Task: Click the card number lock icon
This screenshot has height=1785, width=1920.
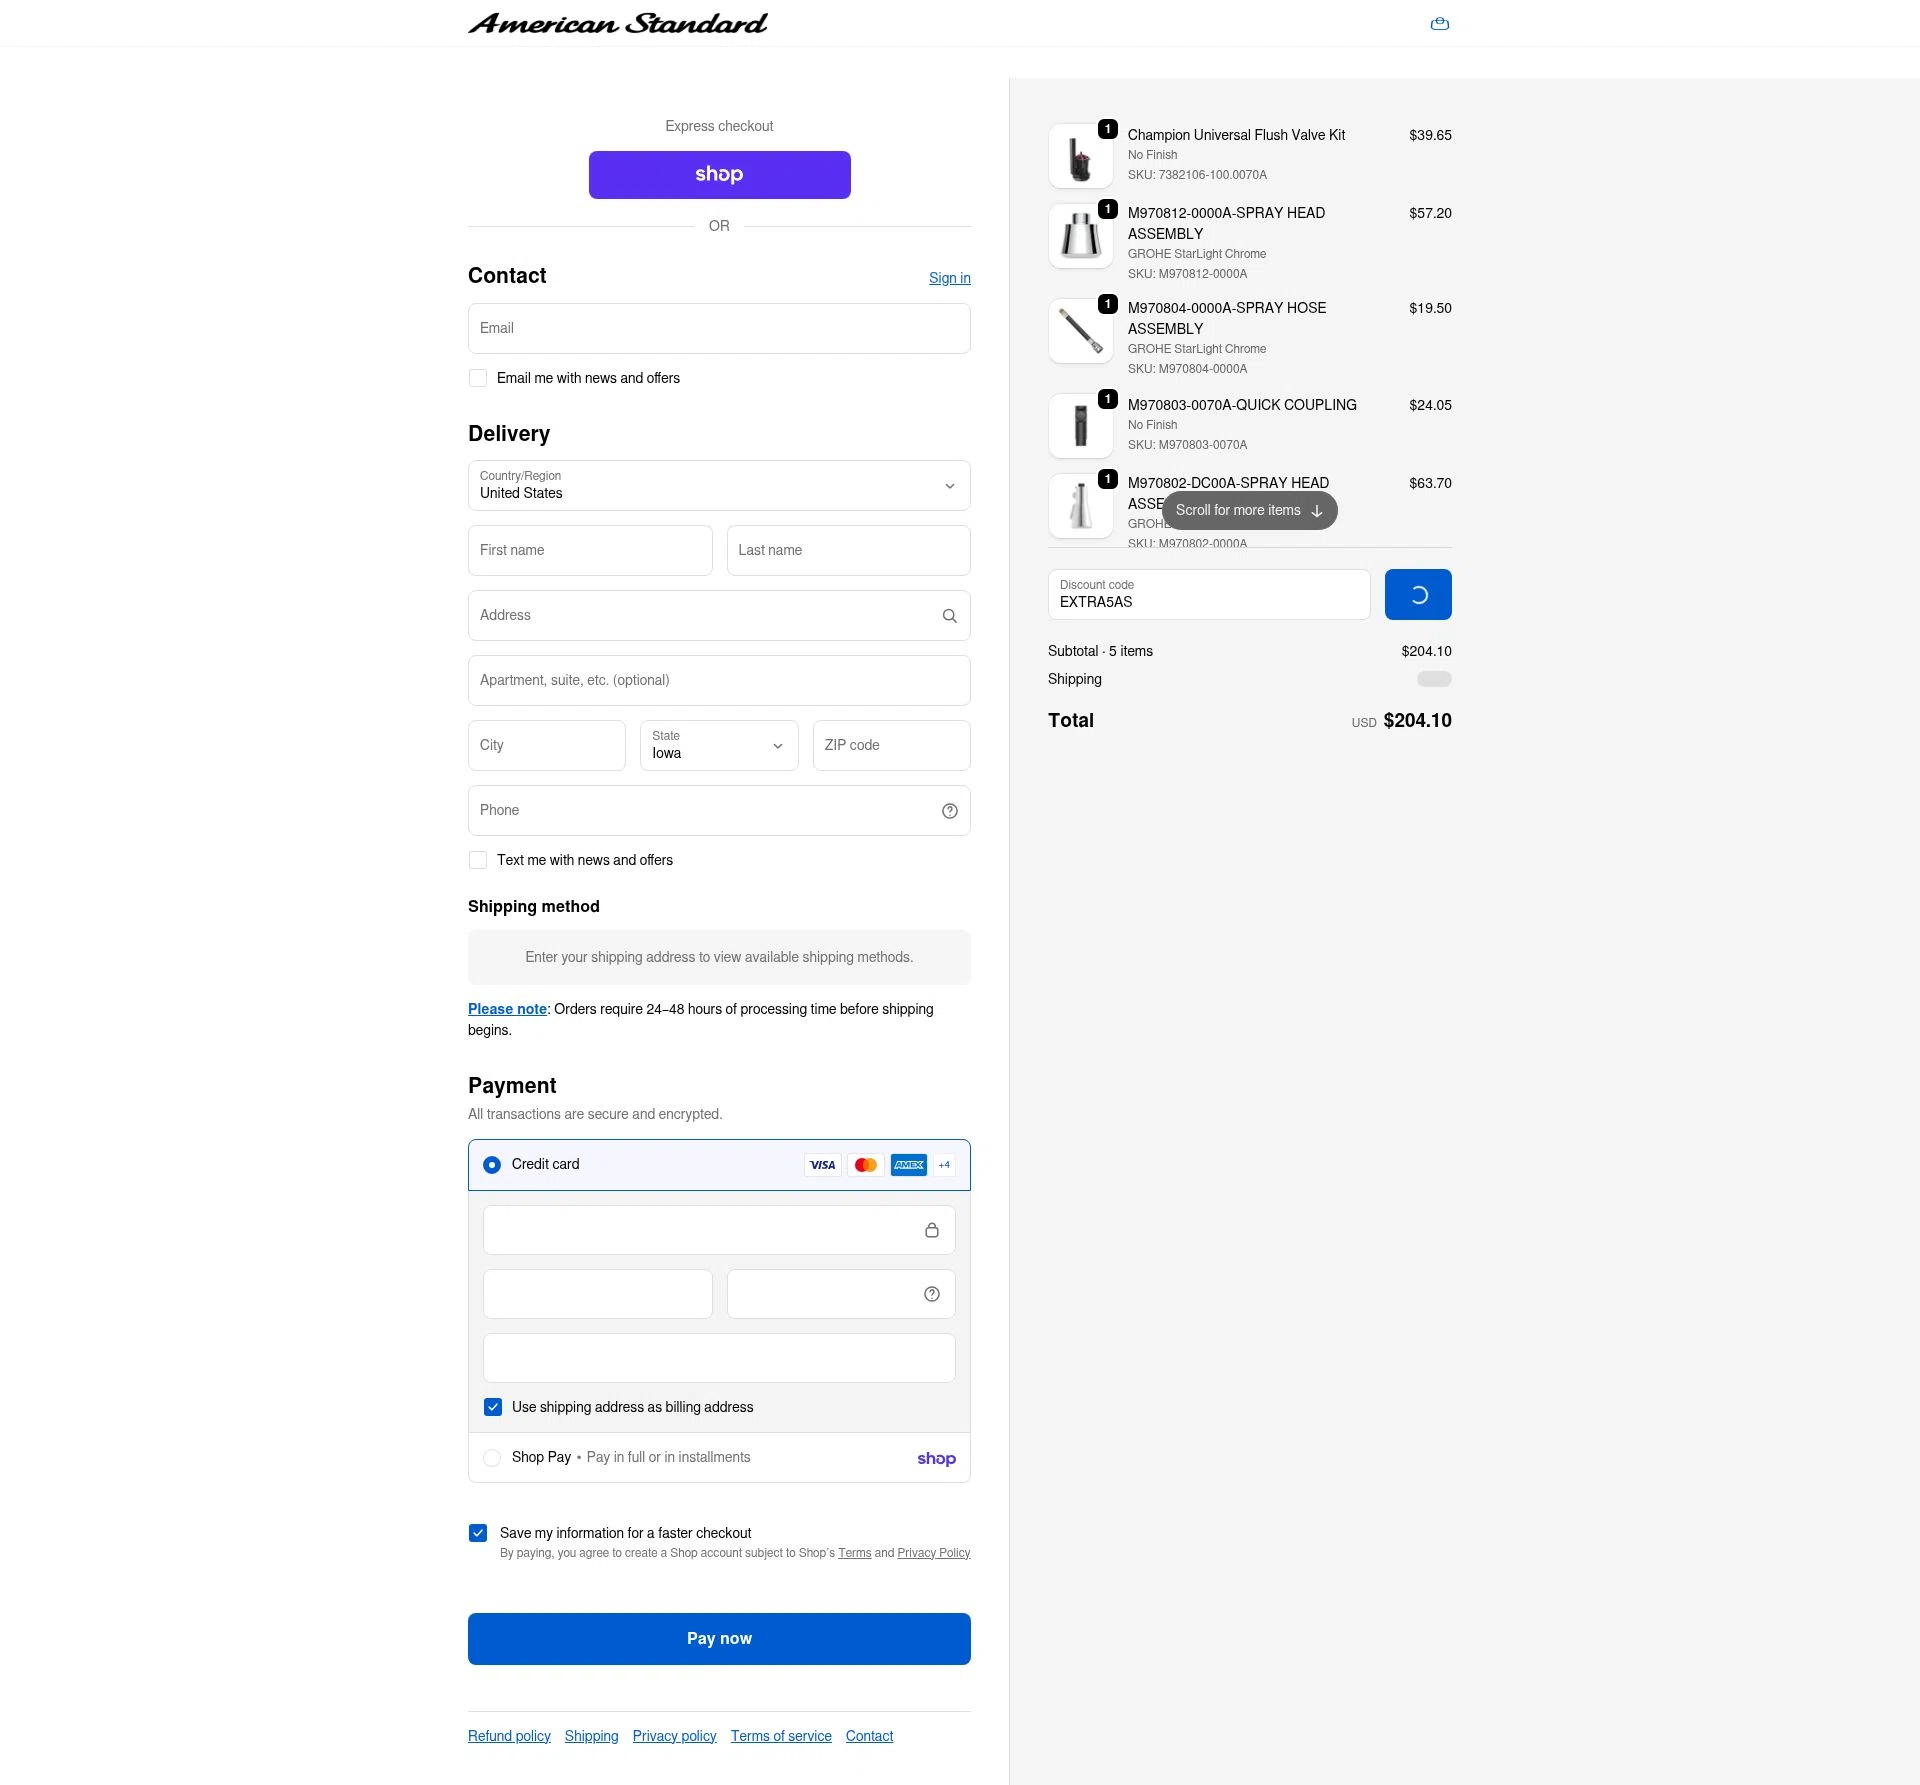Action: click(x=931, y=1230)
